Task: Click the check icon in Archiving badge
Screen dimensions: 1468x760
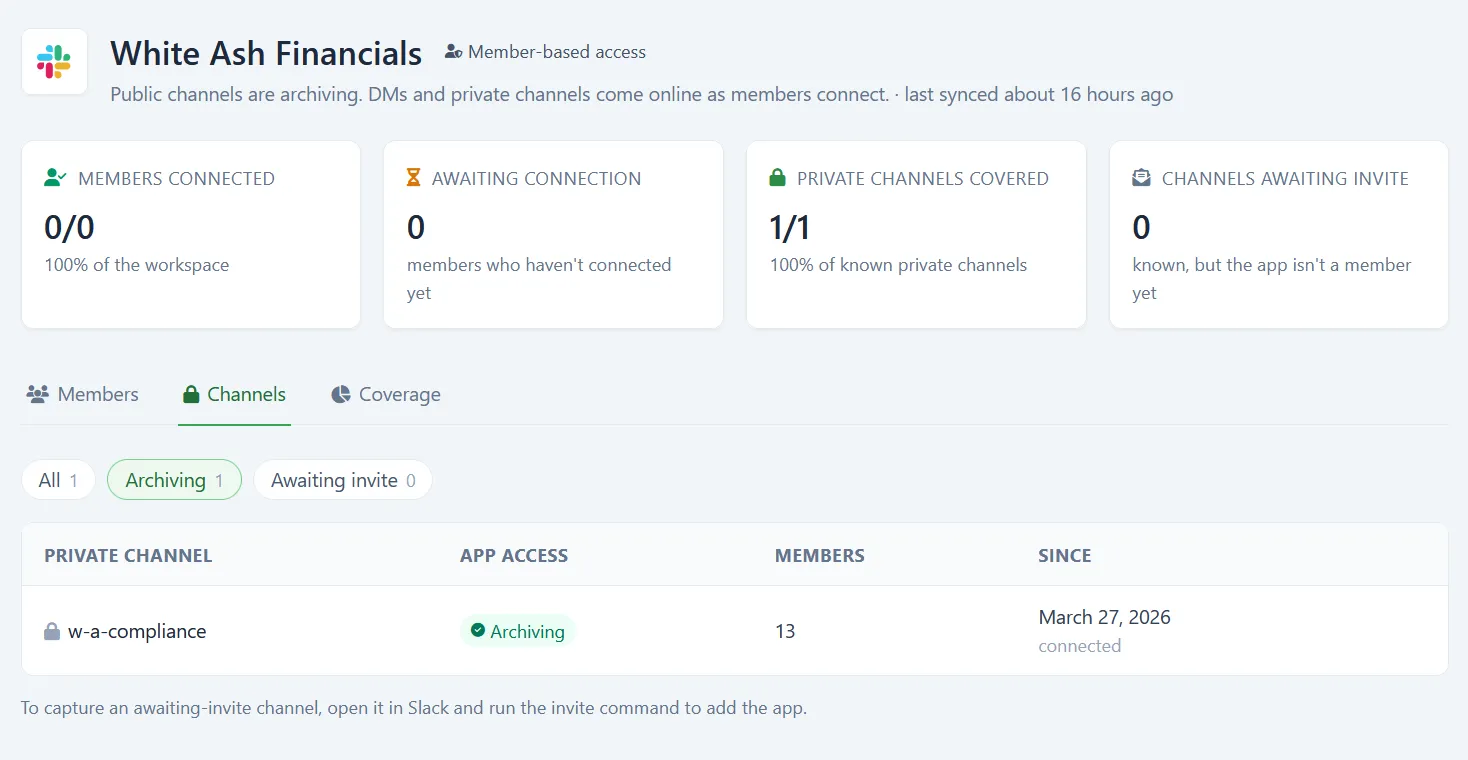Action: click(x=478, y=631)
